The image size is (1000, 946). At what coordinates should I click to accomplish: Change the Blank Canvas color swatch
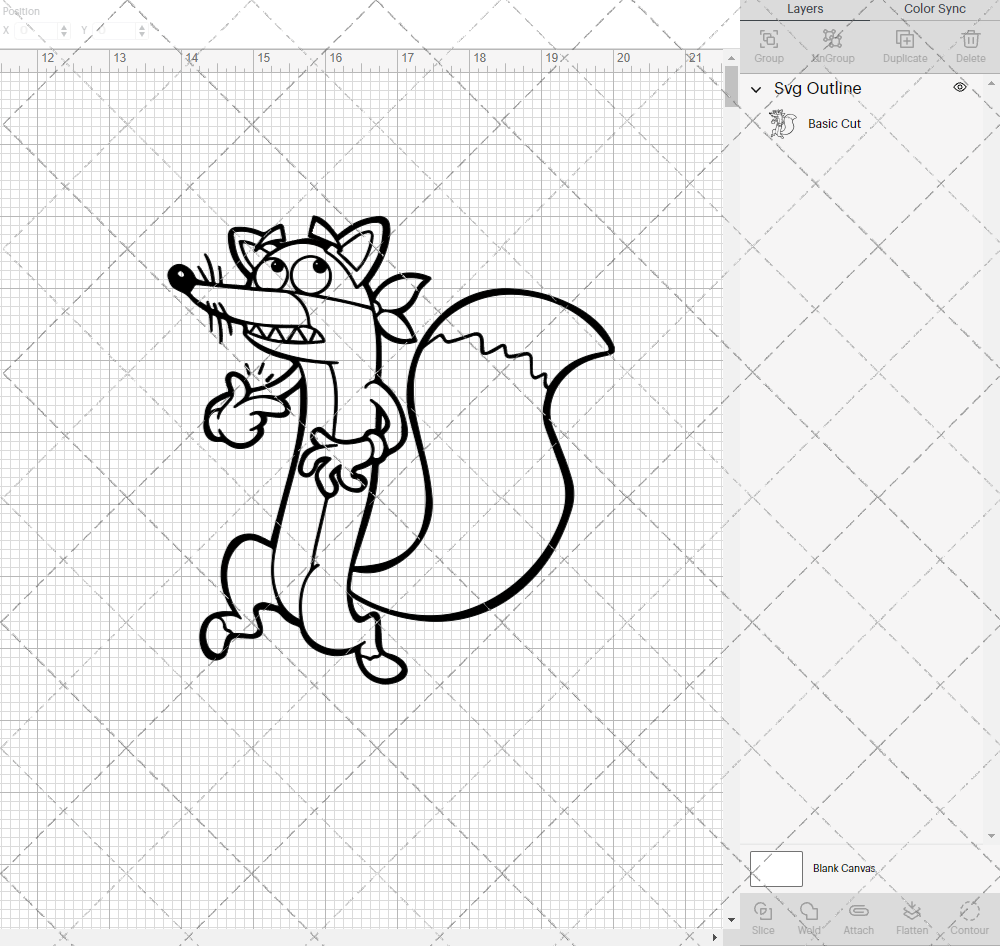click(776, 868)
